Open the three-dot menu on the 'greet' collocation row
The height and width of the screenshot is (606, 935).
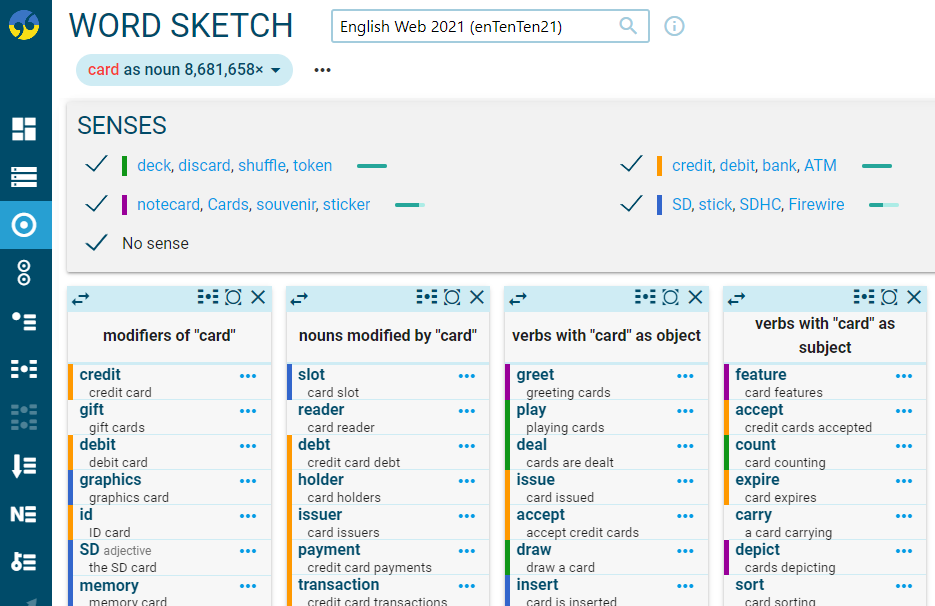685,375
